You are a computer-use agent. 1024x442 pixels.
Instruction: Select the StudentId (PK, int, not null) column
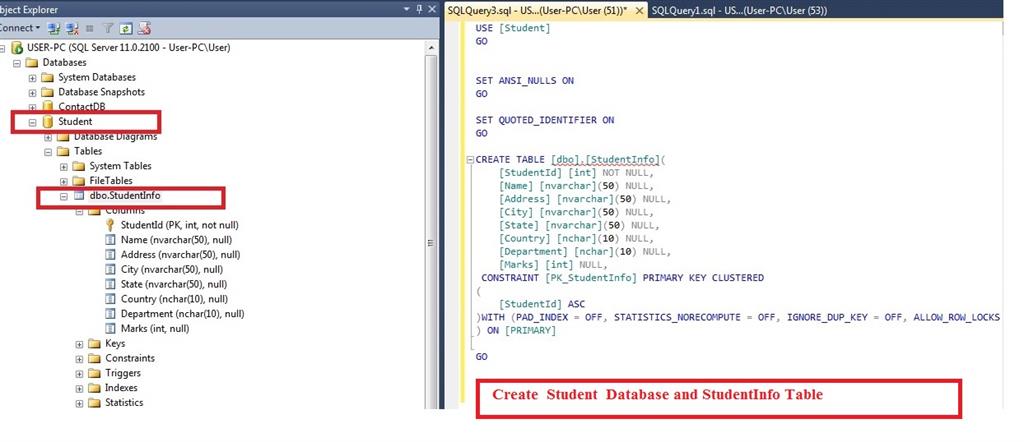pos(180,225)
